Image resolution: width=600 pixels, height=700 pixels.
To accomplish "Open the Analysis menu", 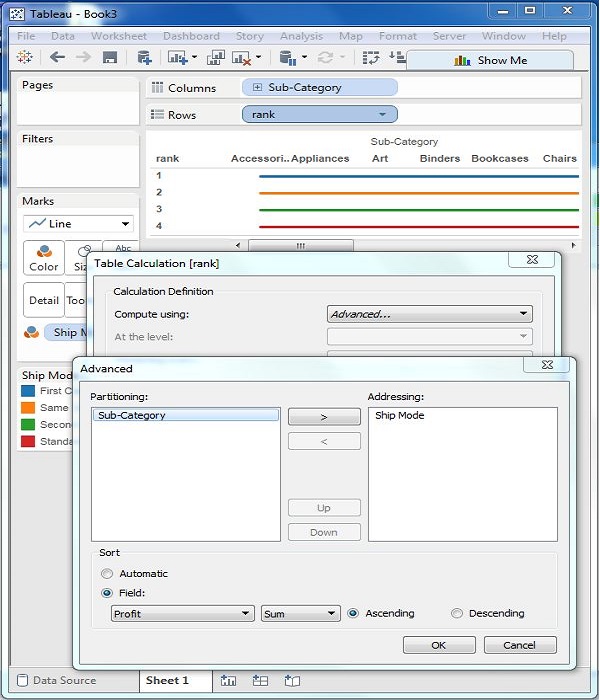I will (301, 36).
